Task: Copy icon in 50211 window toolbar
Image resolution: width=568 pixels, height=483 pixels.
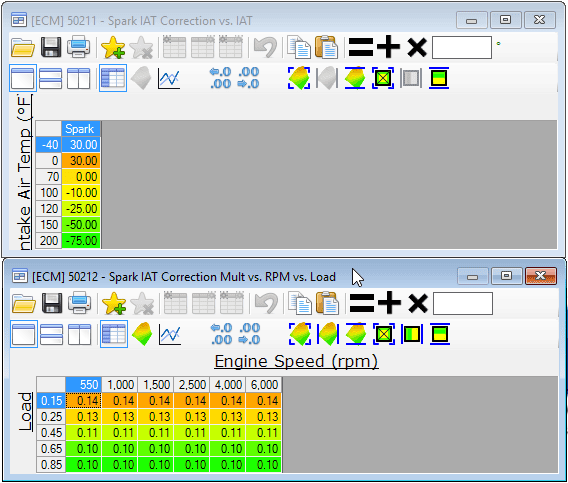Action: [x=299, y=47]
